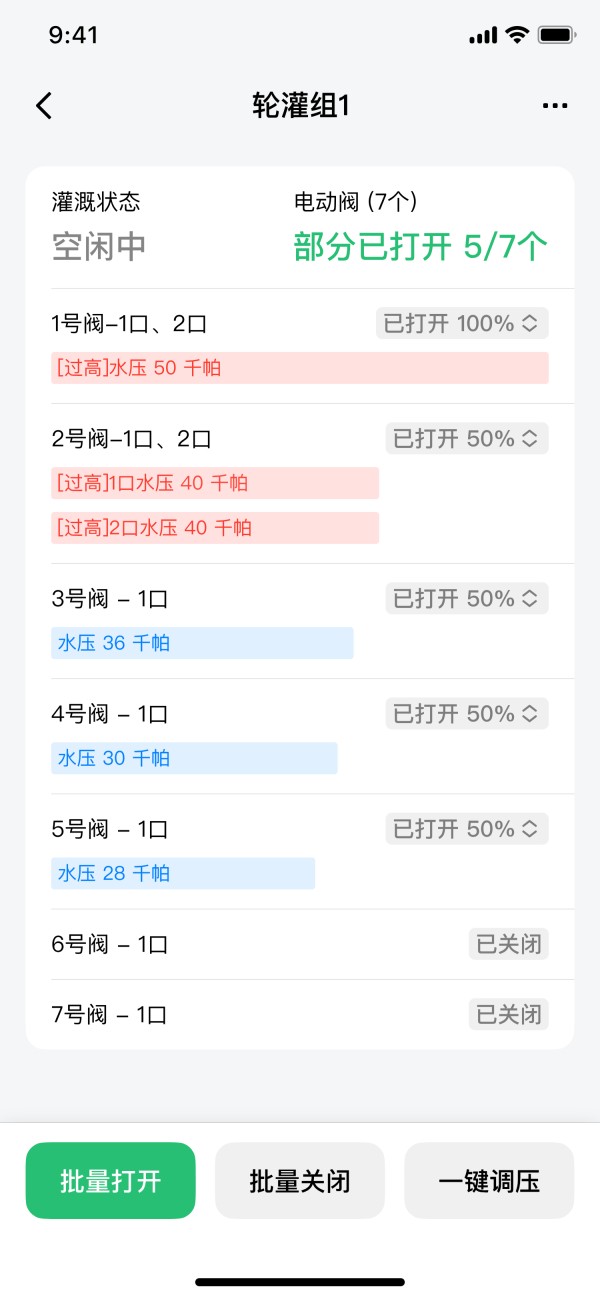Tap the "一键调压" button
The width and height of the screenshot is (600, 1299).
click(x=489, y=1181)
